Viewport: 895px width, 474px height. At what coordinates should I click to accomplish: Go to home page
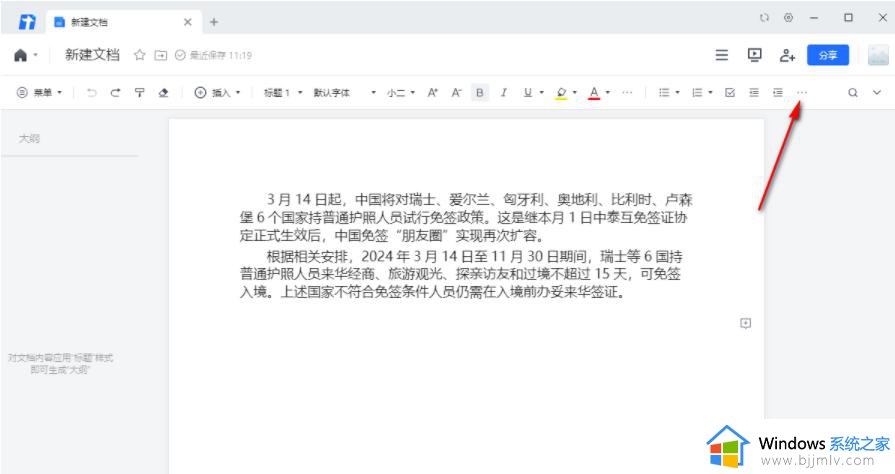point(21,55)
